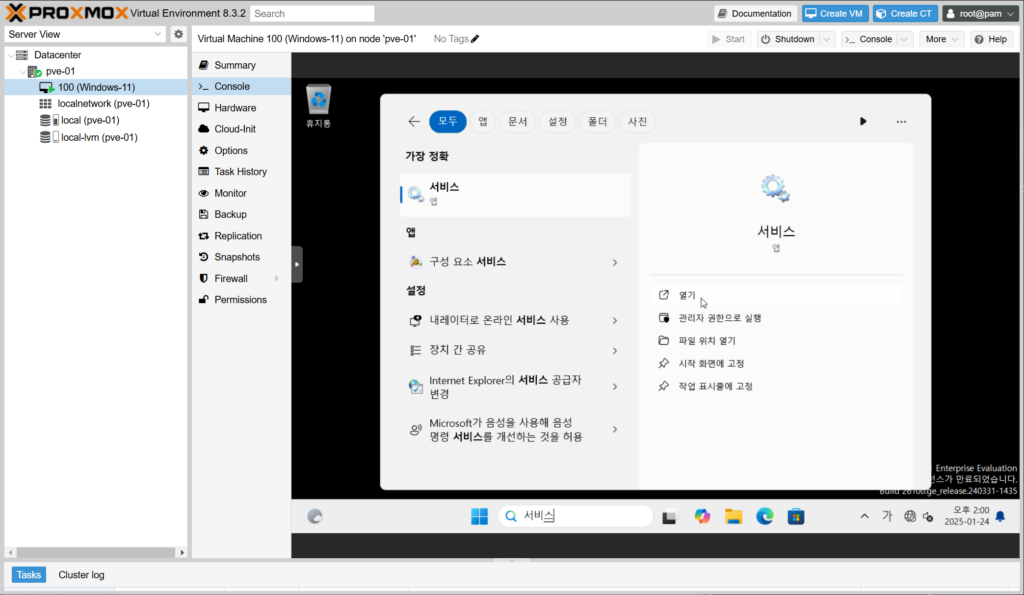Open File Explorer from the taskbar
1024x595 pixels.
point(733,516)
